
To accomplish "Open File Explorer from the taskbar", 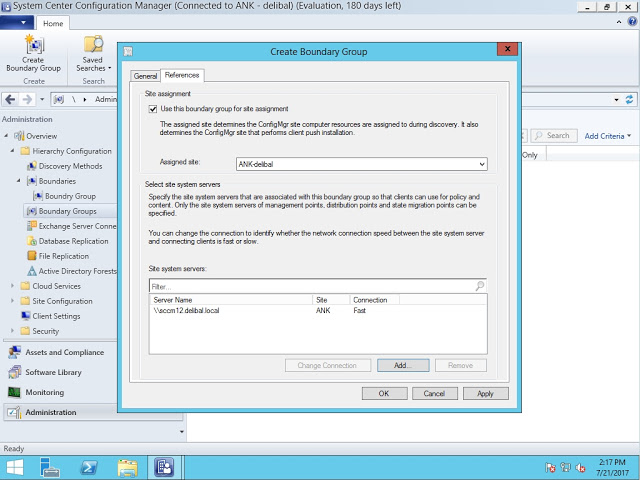I will (x=127, y=467).
